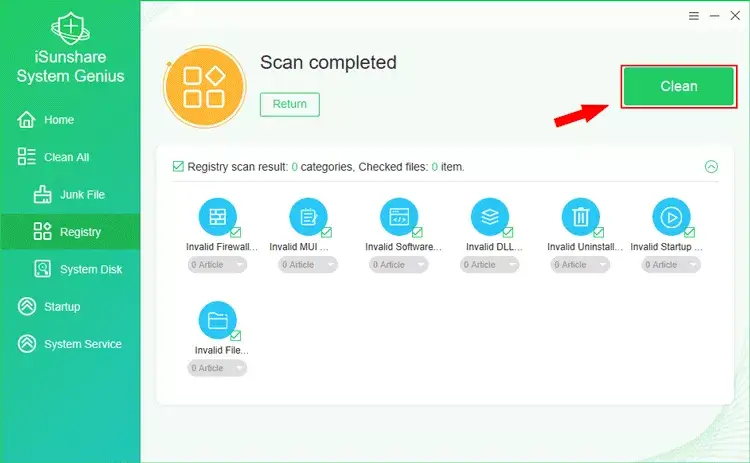
Task: Uncheck the Registry scan result checkbox
Action: 178,166
